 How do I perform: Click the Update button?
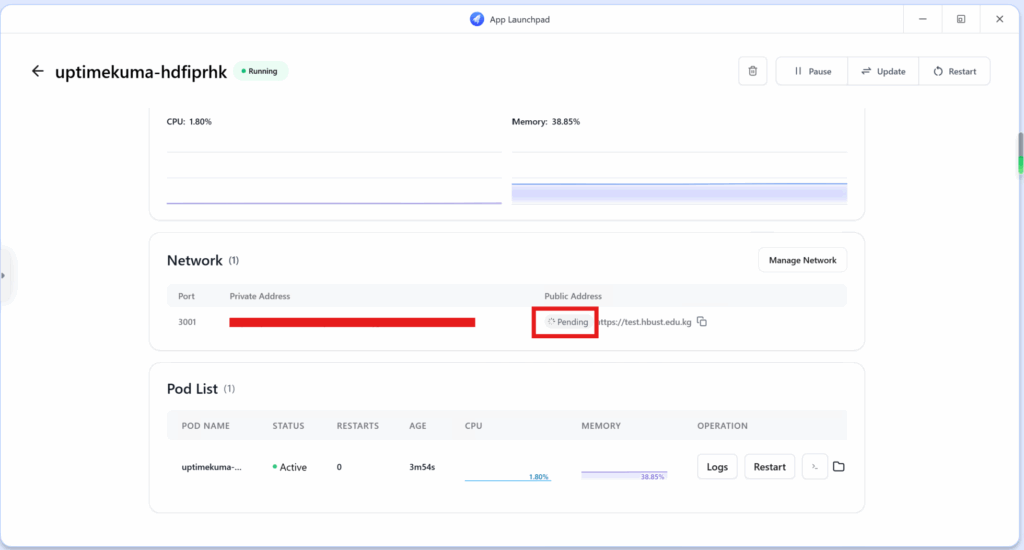tap(883, 71)
